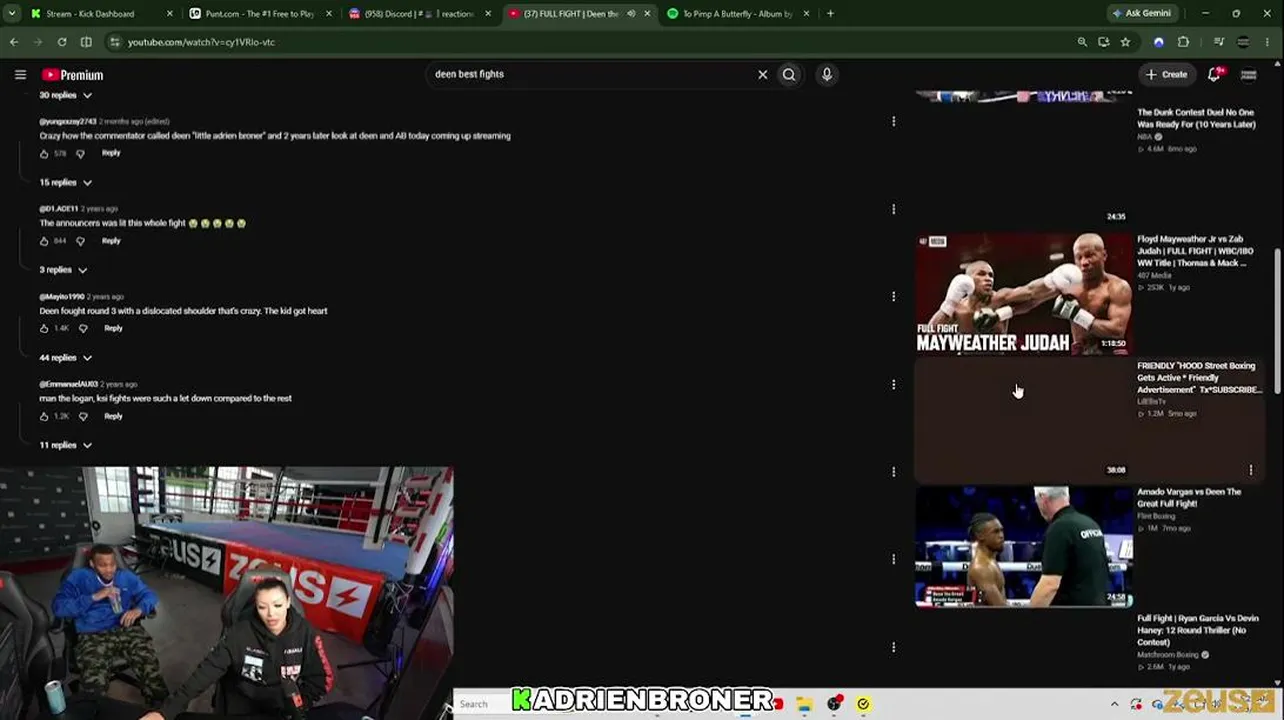Switch to the Punt.com tab
This screenshot has width=1284, height=720.
(x=259, y=14)
